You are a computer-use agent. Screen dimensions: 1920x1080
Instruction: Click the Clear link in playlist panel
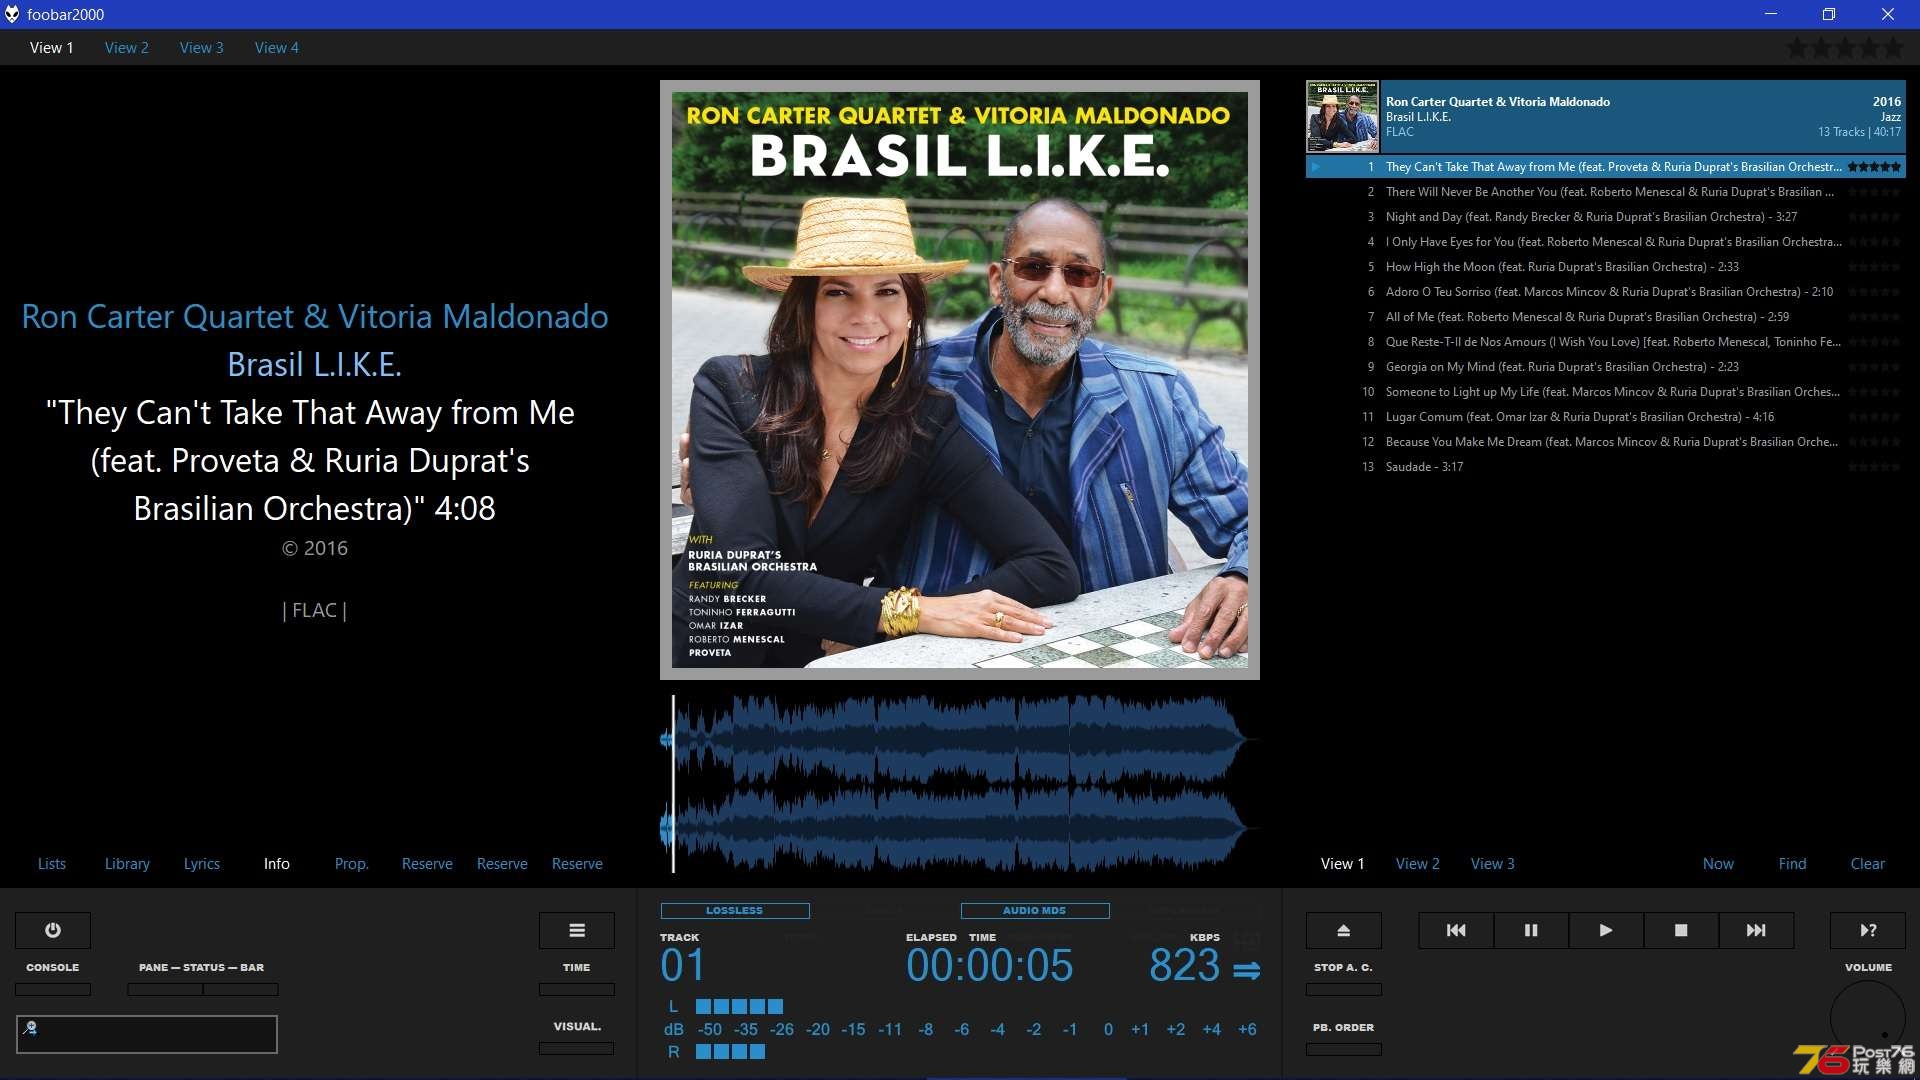1868,863
